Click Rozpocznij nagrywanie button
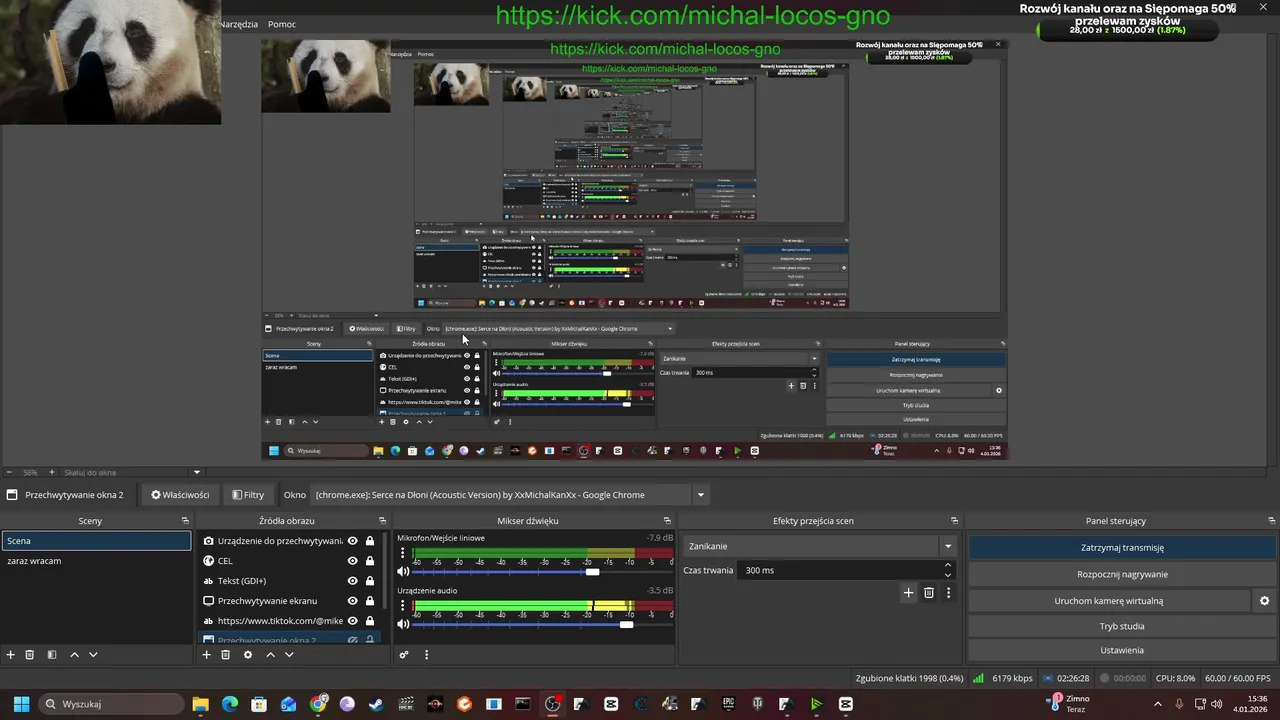1280x720 pixels. [1122, 574]
